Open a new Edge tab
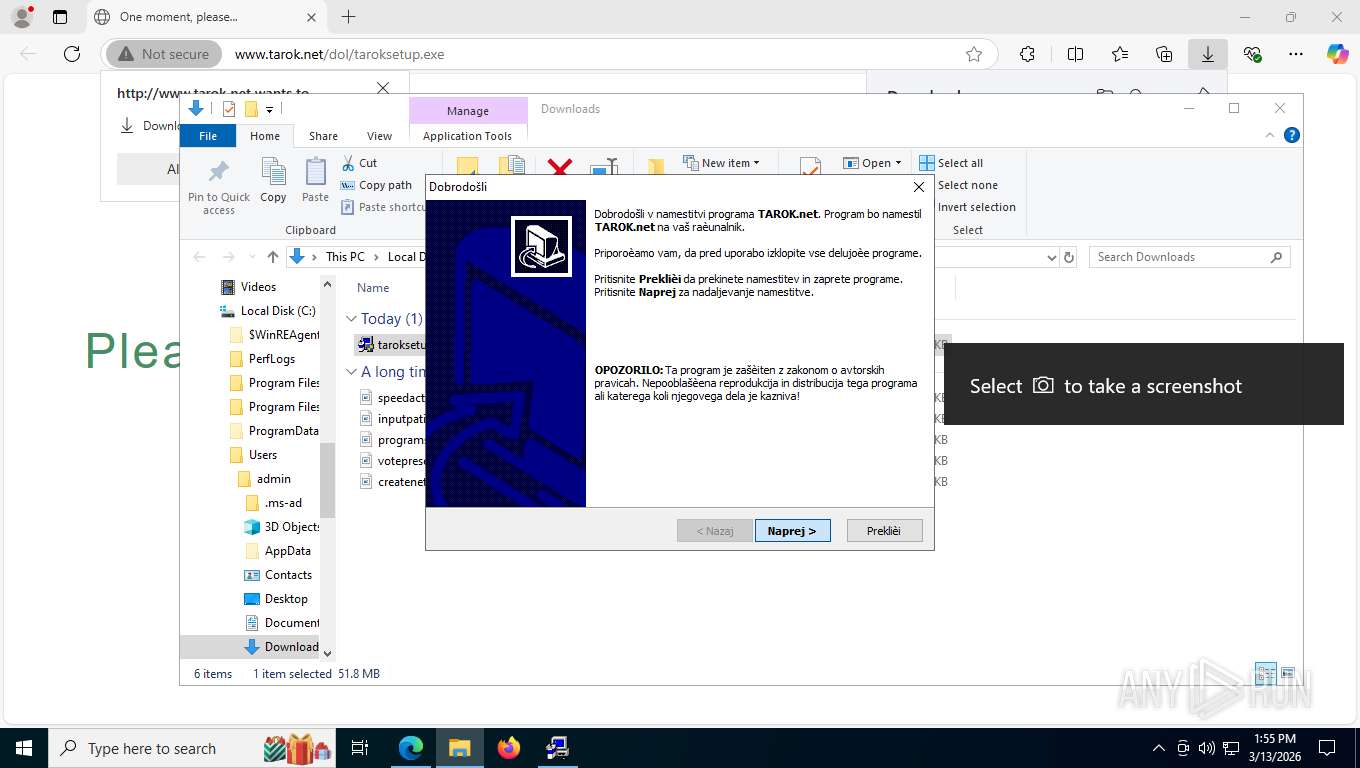The image size is (1360, 768). click(x=348, y=17)
